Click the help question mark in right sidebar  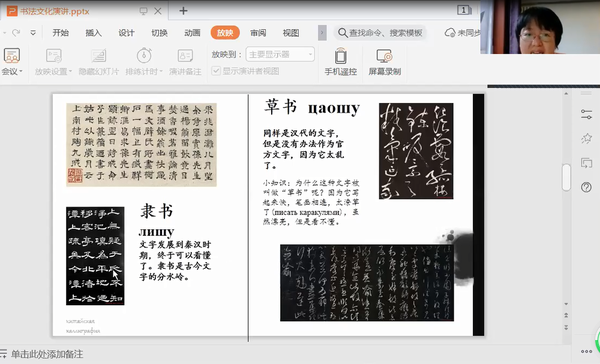click(586, 187)
